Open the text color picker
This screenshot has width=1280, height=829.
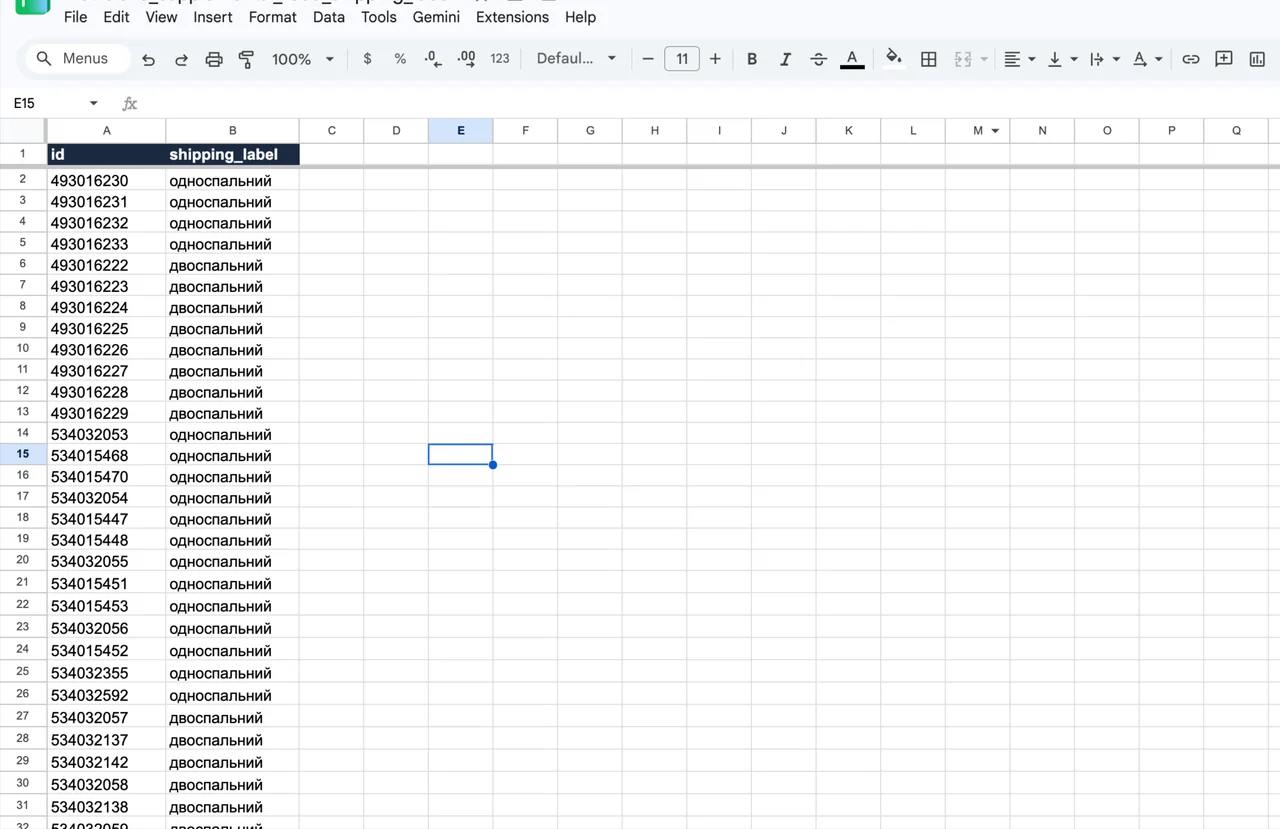(852, 59)
